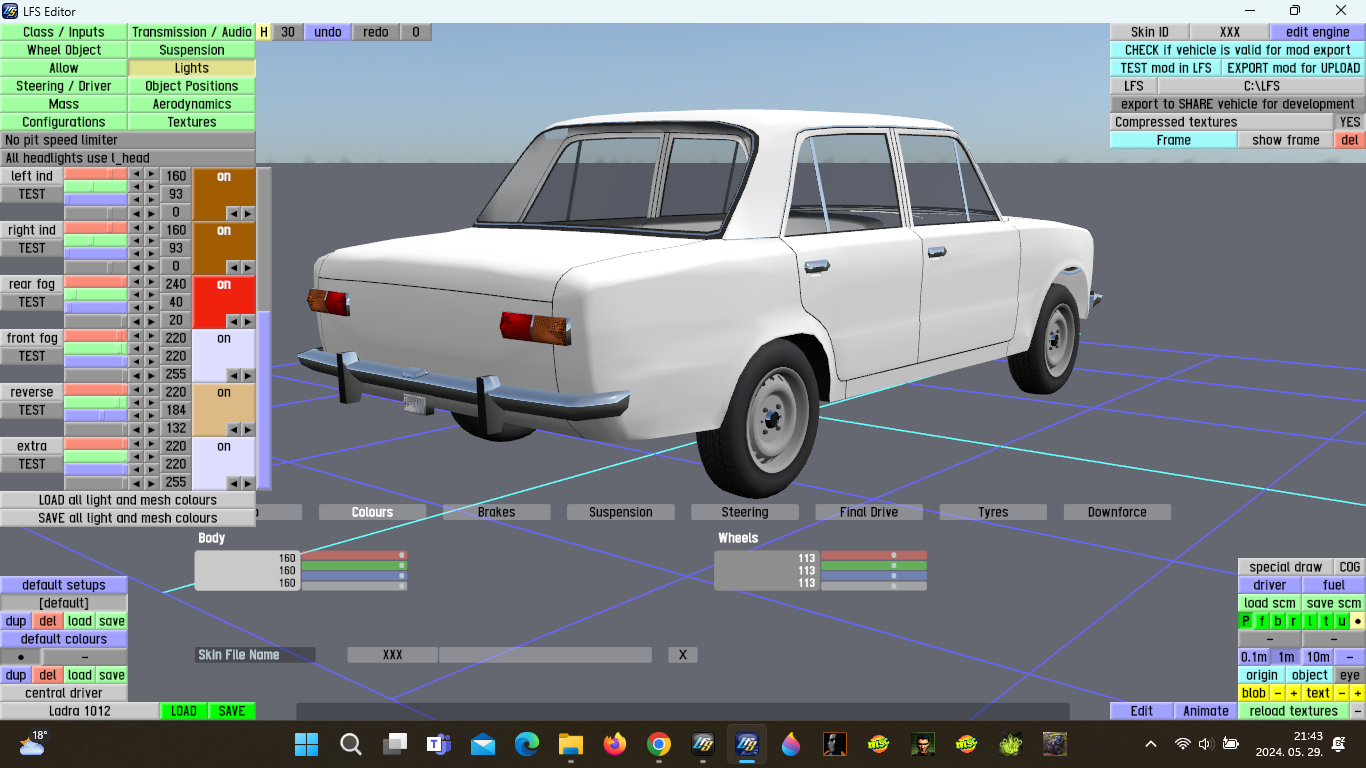Open the notification bell in system tray
This screenshot has width=1366, height=768.
1339,744
